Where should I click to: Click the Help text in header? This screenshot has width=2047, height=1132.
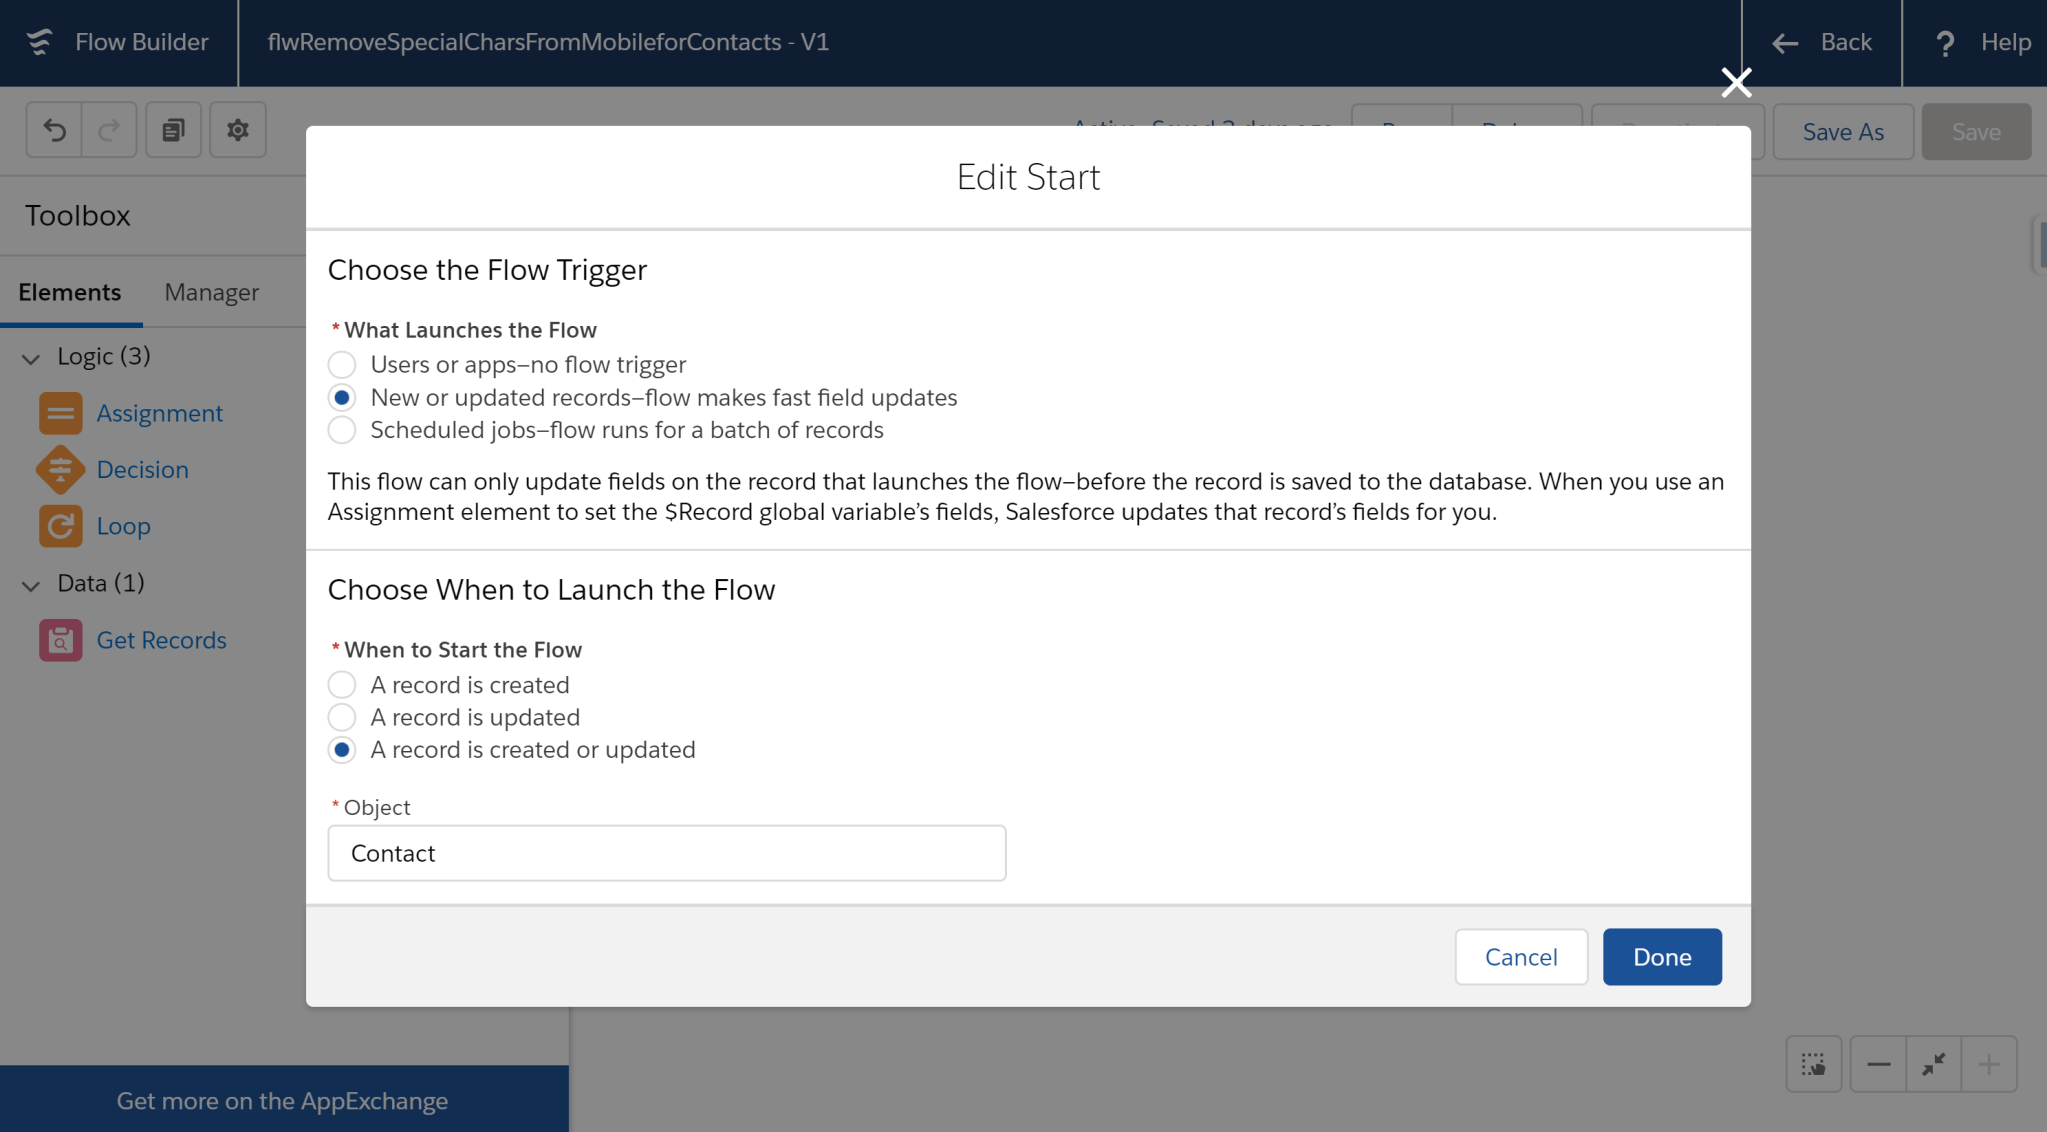(x=2006, y=42)
